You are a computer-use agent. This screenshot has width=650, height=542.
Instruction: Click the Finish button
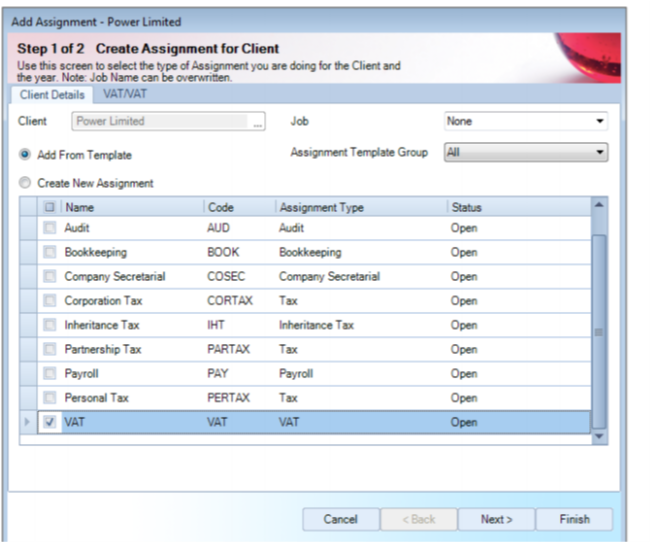pos(574,519)
